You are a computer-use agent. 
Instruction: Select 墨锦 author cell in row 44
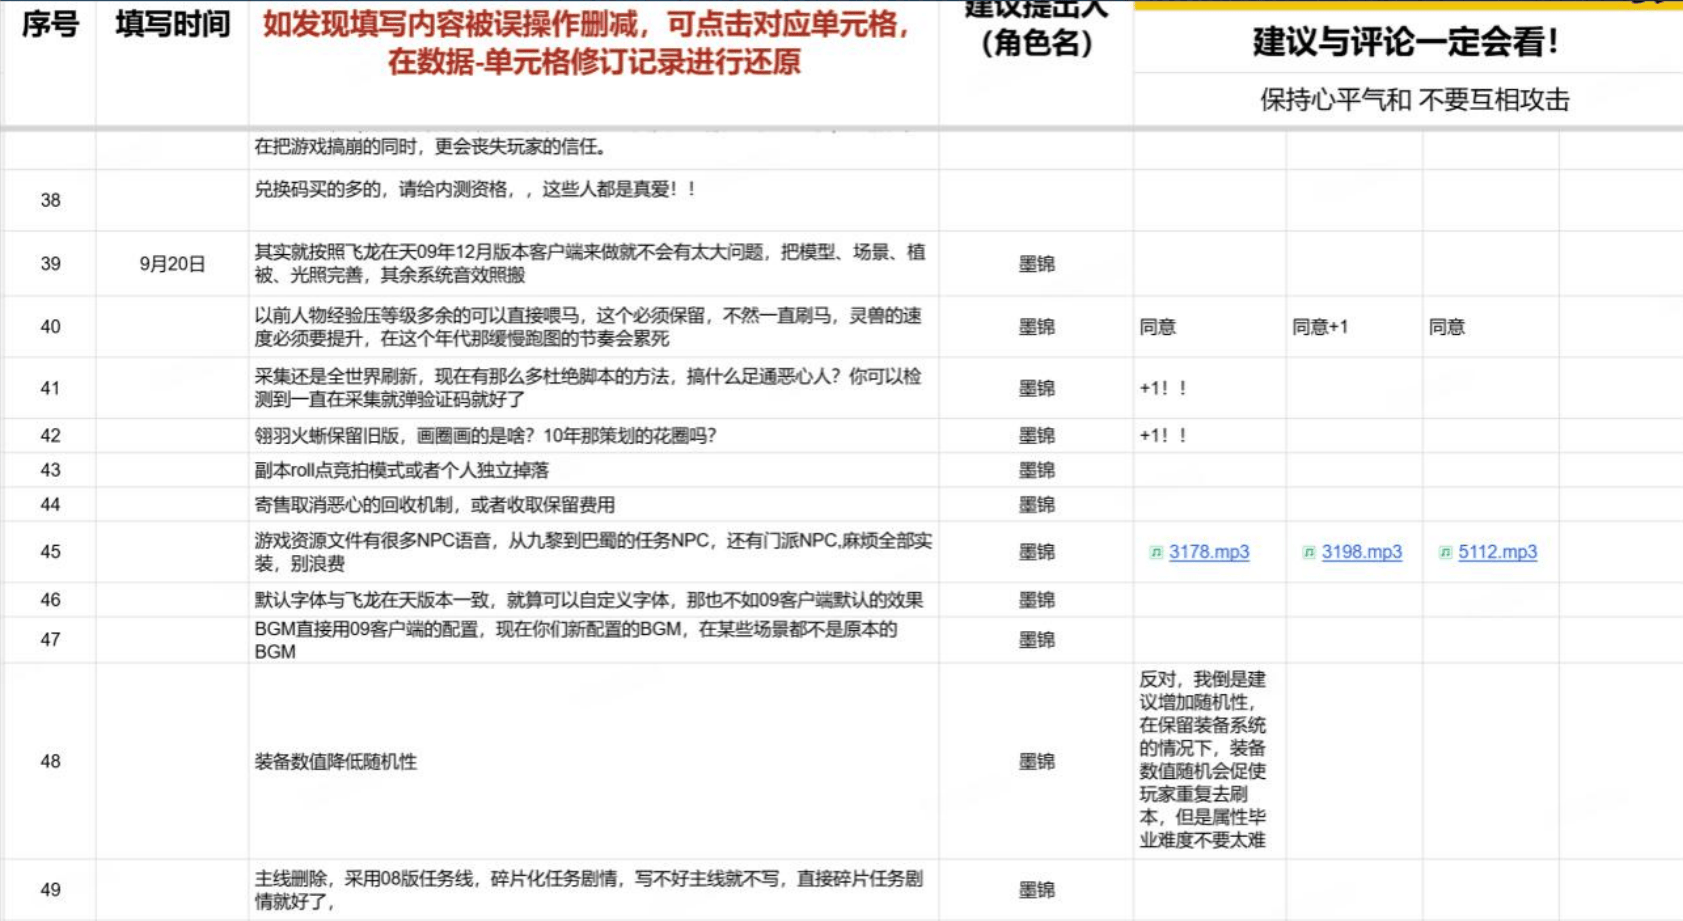point(1036,505)
